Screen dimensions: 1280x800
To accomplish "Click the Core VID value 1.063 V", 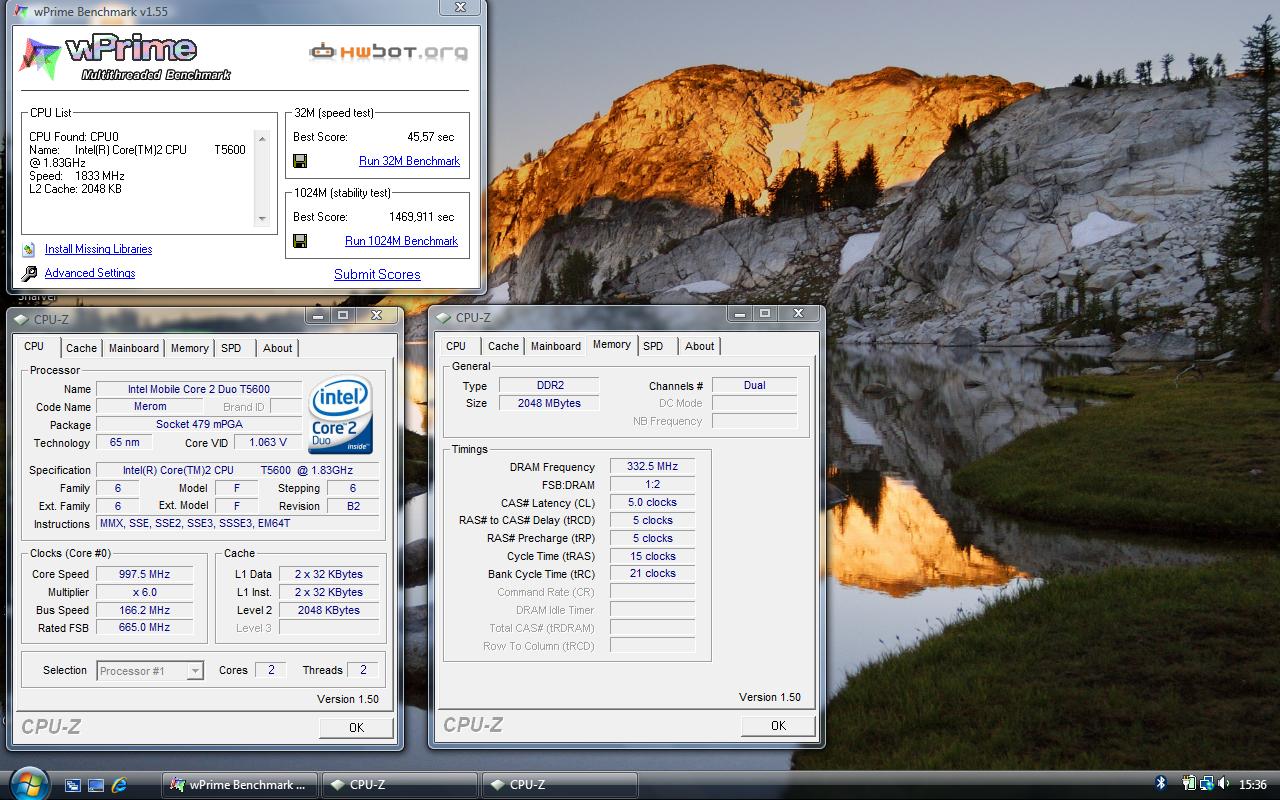I will coord(268,443).
